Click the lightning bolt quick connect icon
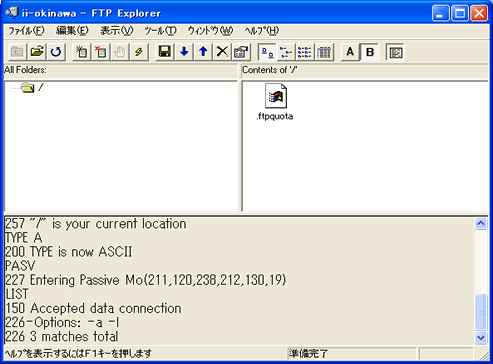This screenshot has height=364, width=493. tap(139, 52)
